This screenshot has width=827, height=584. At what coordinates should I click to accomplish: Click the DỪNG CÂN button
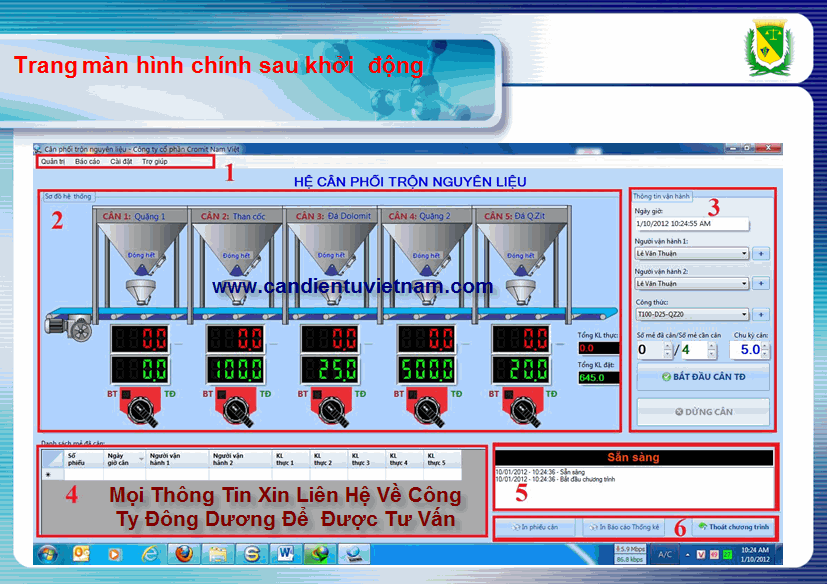703,411
